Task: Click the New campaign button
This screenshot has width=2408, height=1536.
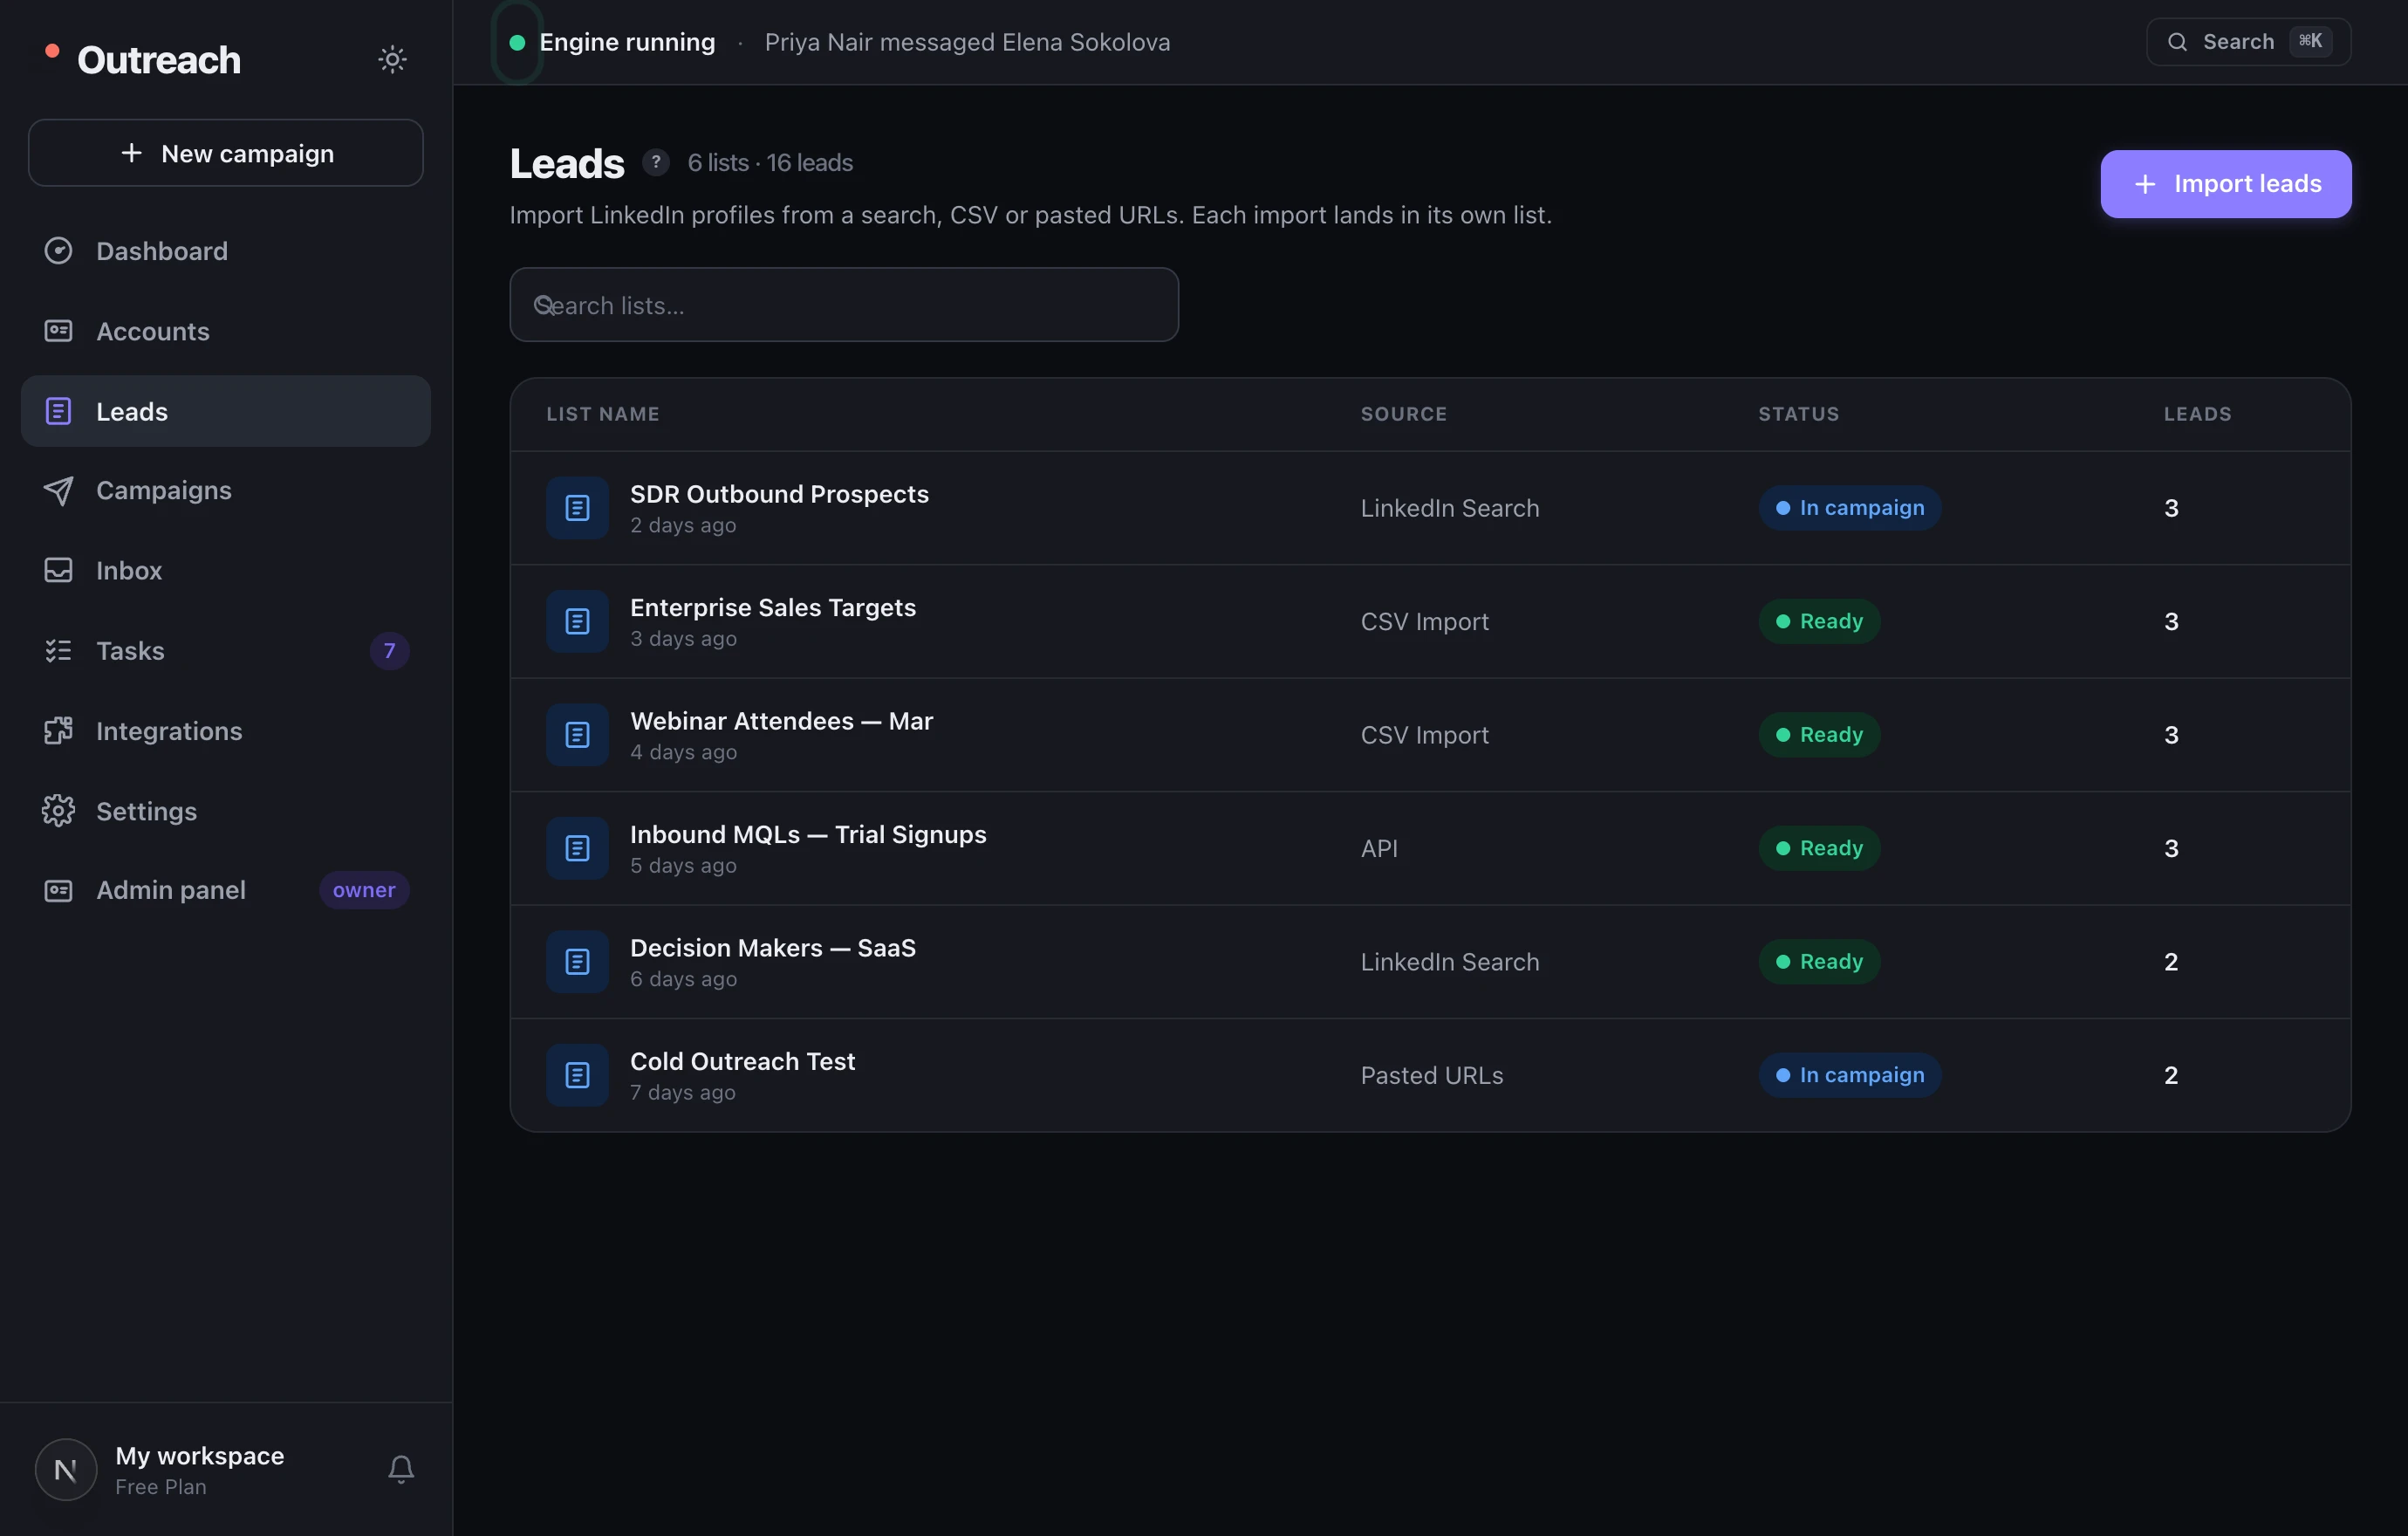Action: pyautogui.click(x=226, y=153)
